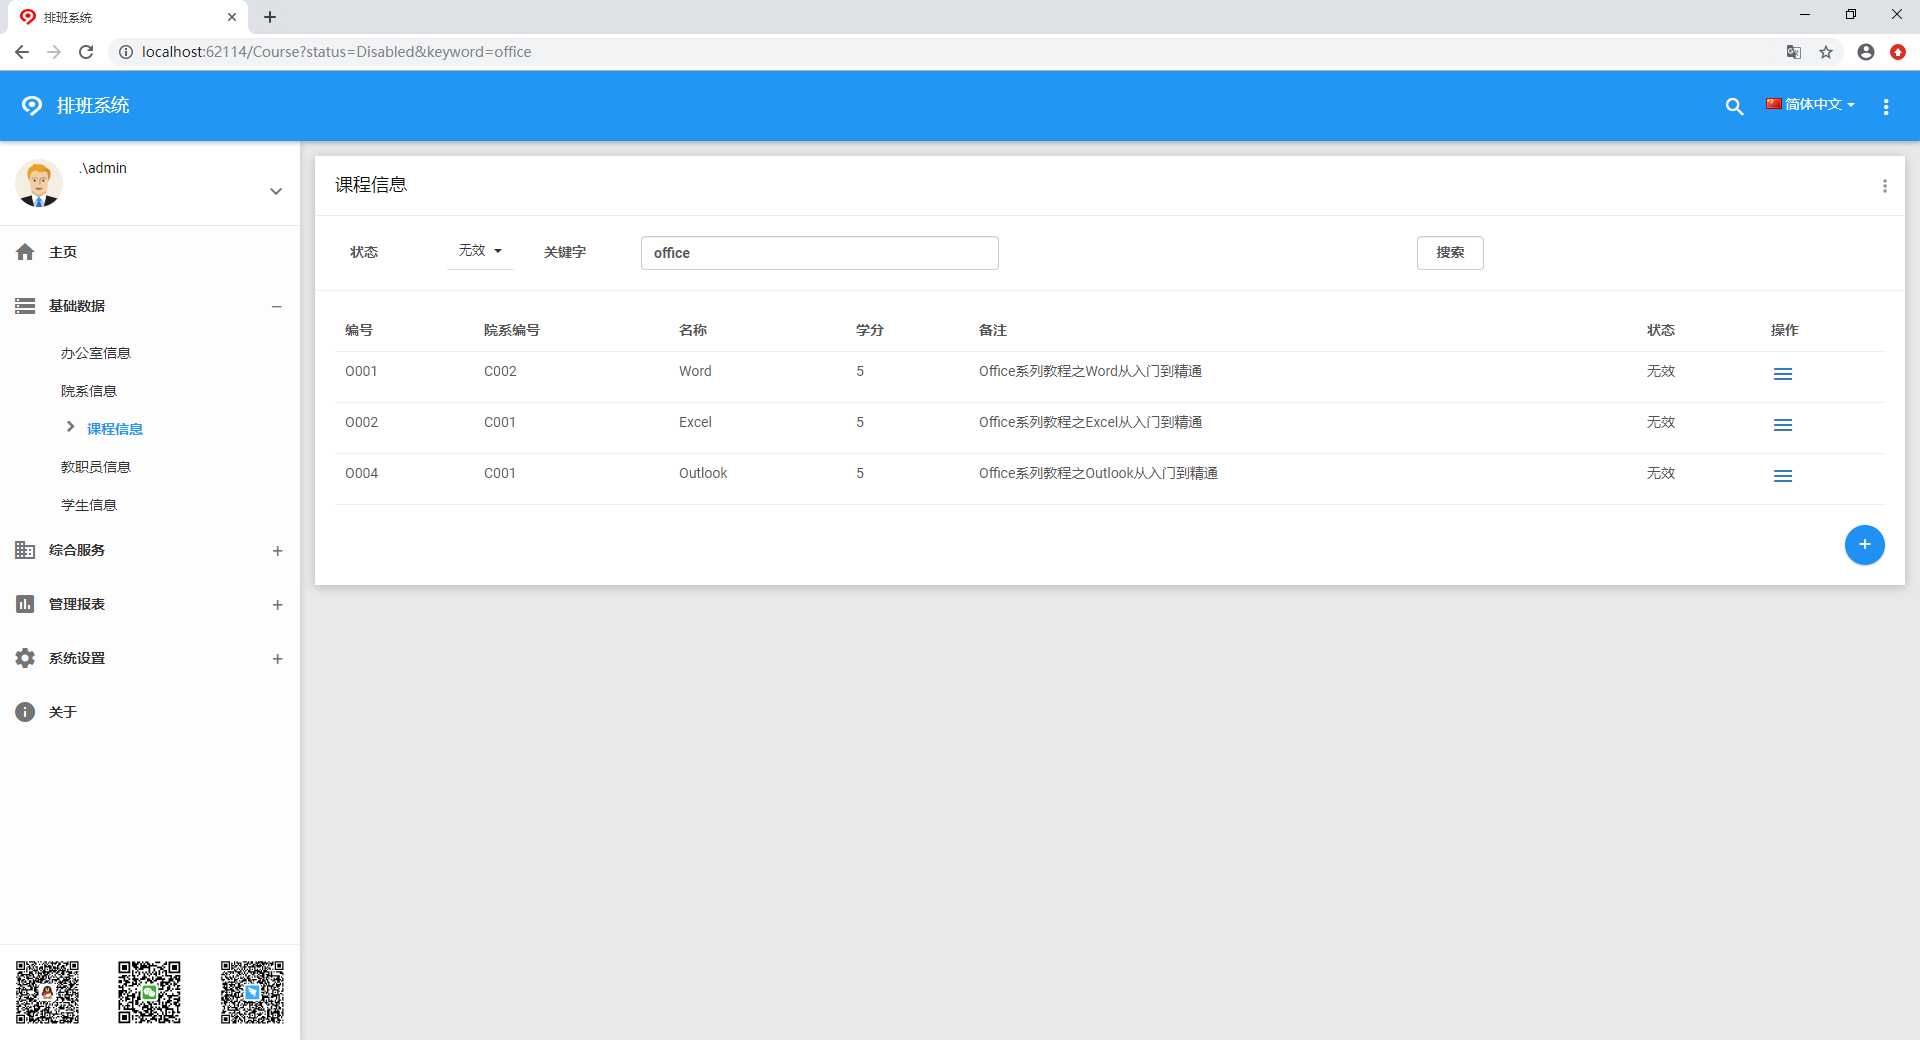The width and height of the screenshot is (1920, 1040).
Task: Click the scheduling system logo icon
Action: tap(32, 105)
